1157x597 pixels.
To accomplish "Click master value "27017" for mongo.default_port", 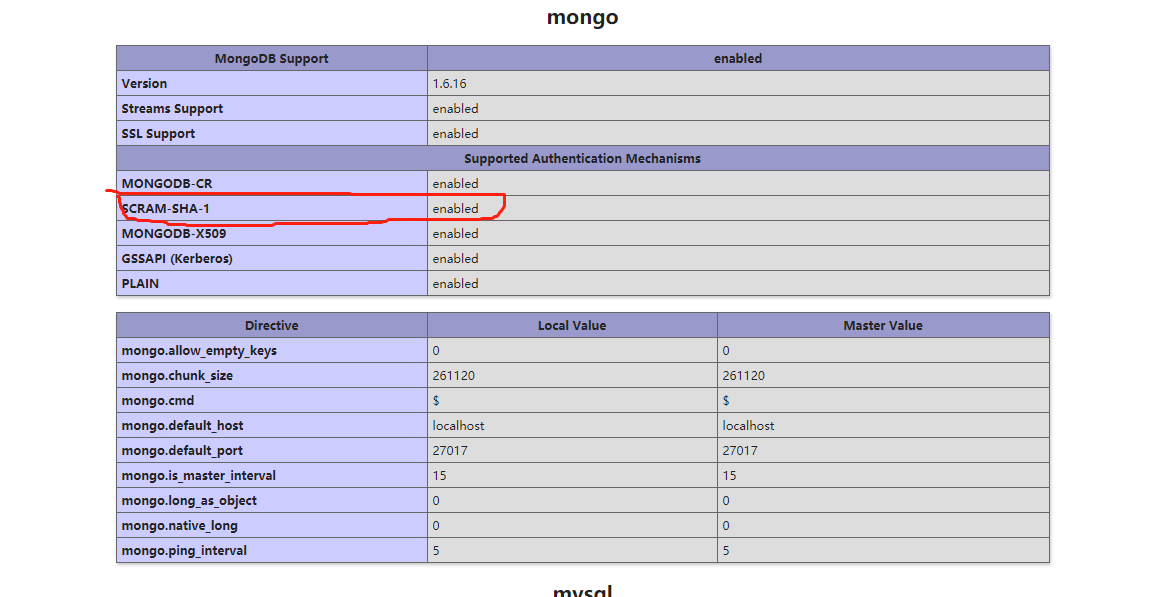I will click(x=740, y=451).
